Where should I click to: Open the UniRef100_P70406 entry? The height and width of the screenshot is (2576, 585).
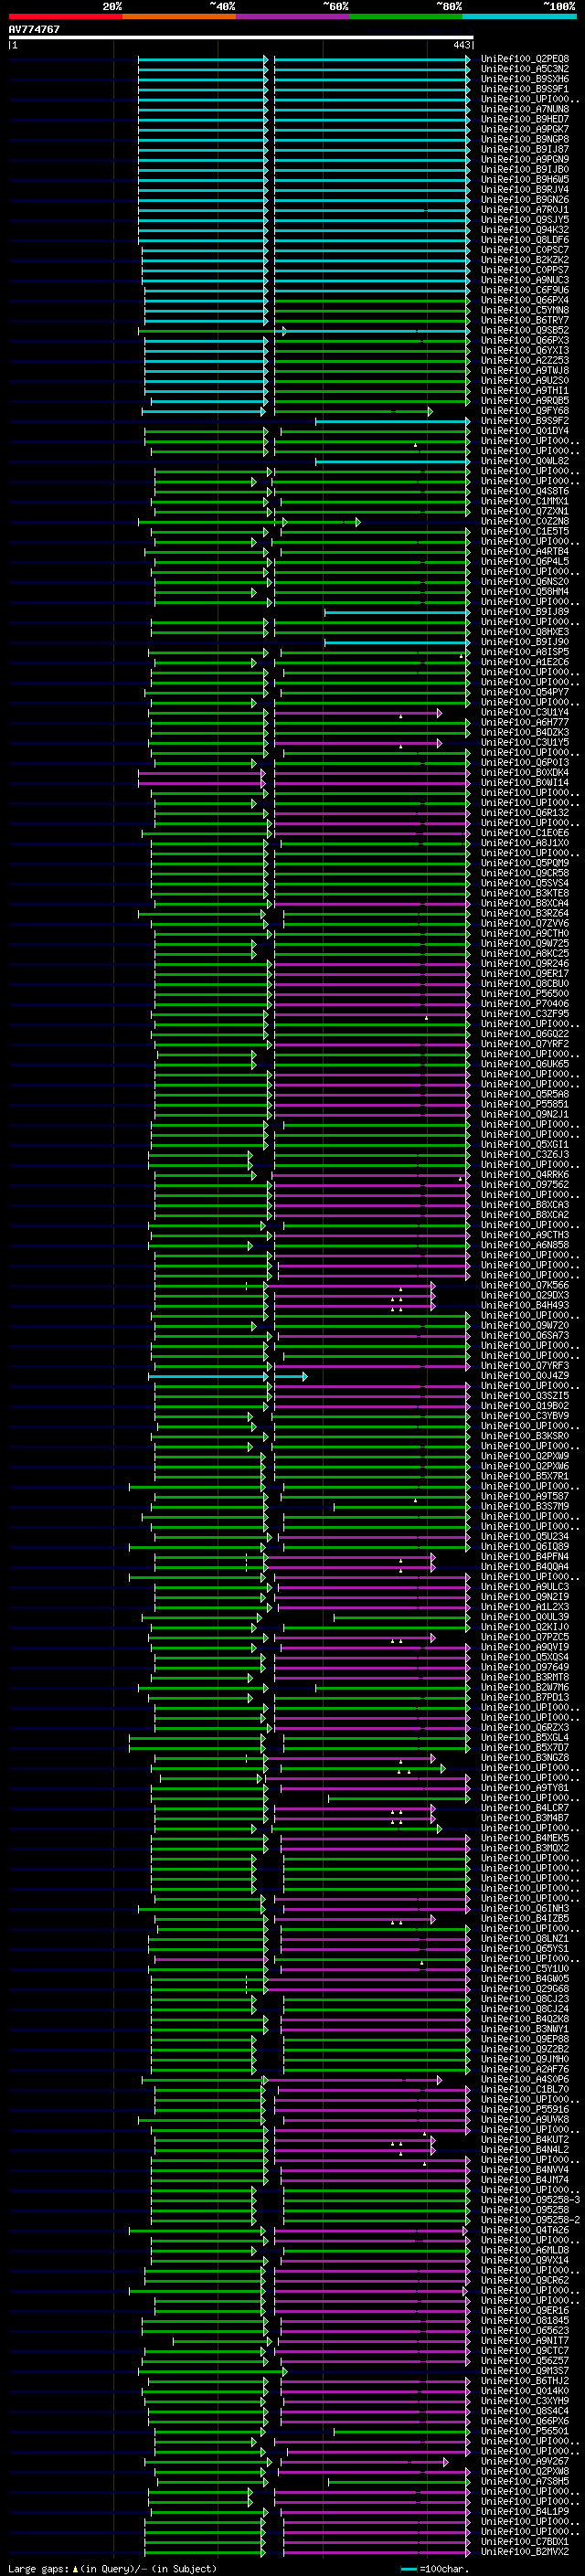tap(525, 1003)
